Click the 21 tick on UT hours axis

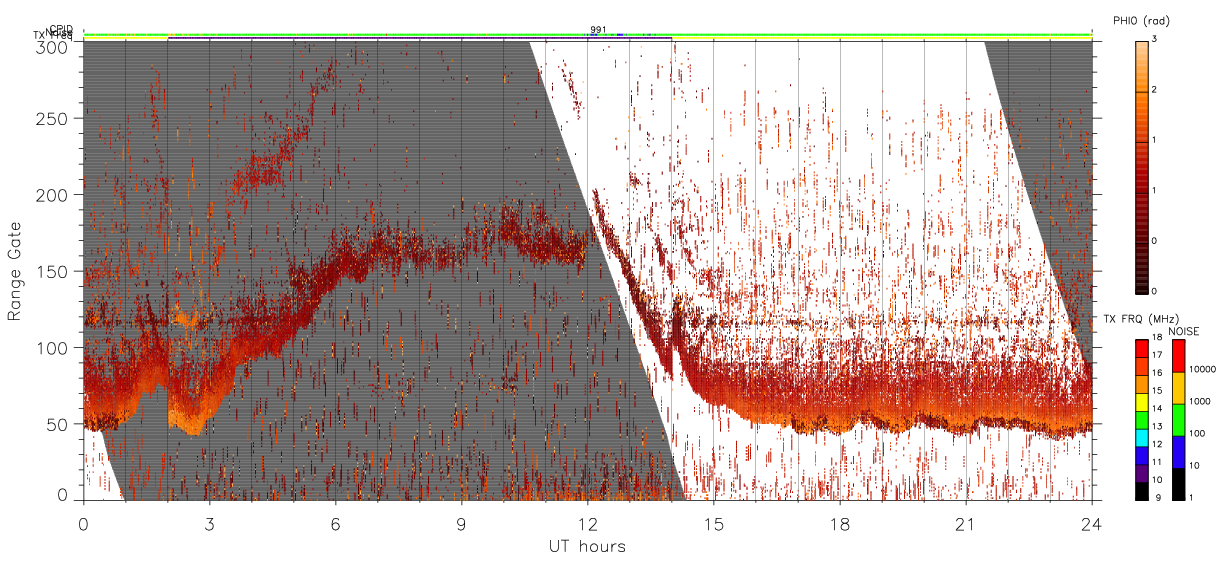click(x=966, y=523)
